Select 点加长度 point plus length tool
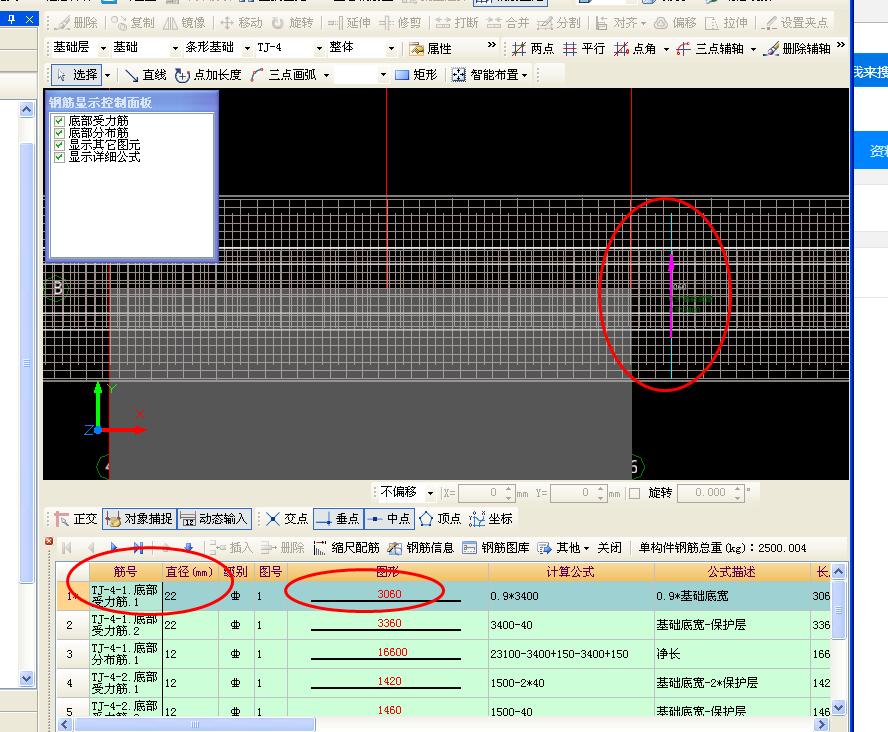888x732 pixels. (207, 75)
